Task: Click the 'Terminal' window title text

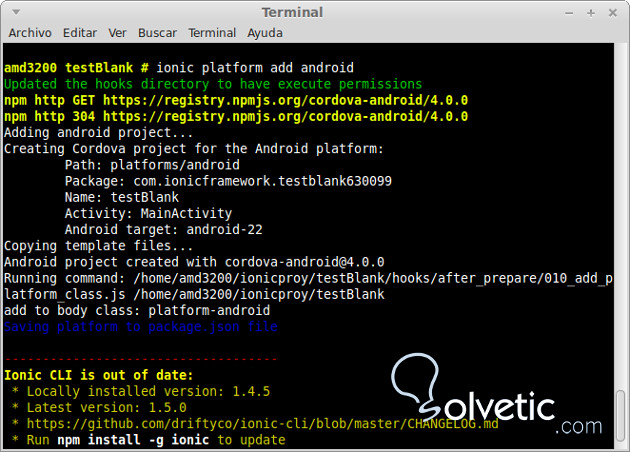Action: [x=292, y=12]
